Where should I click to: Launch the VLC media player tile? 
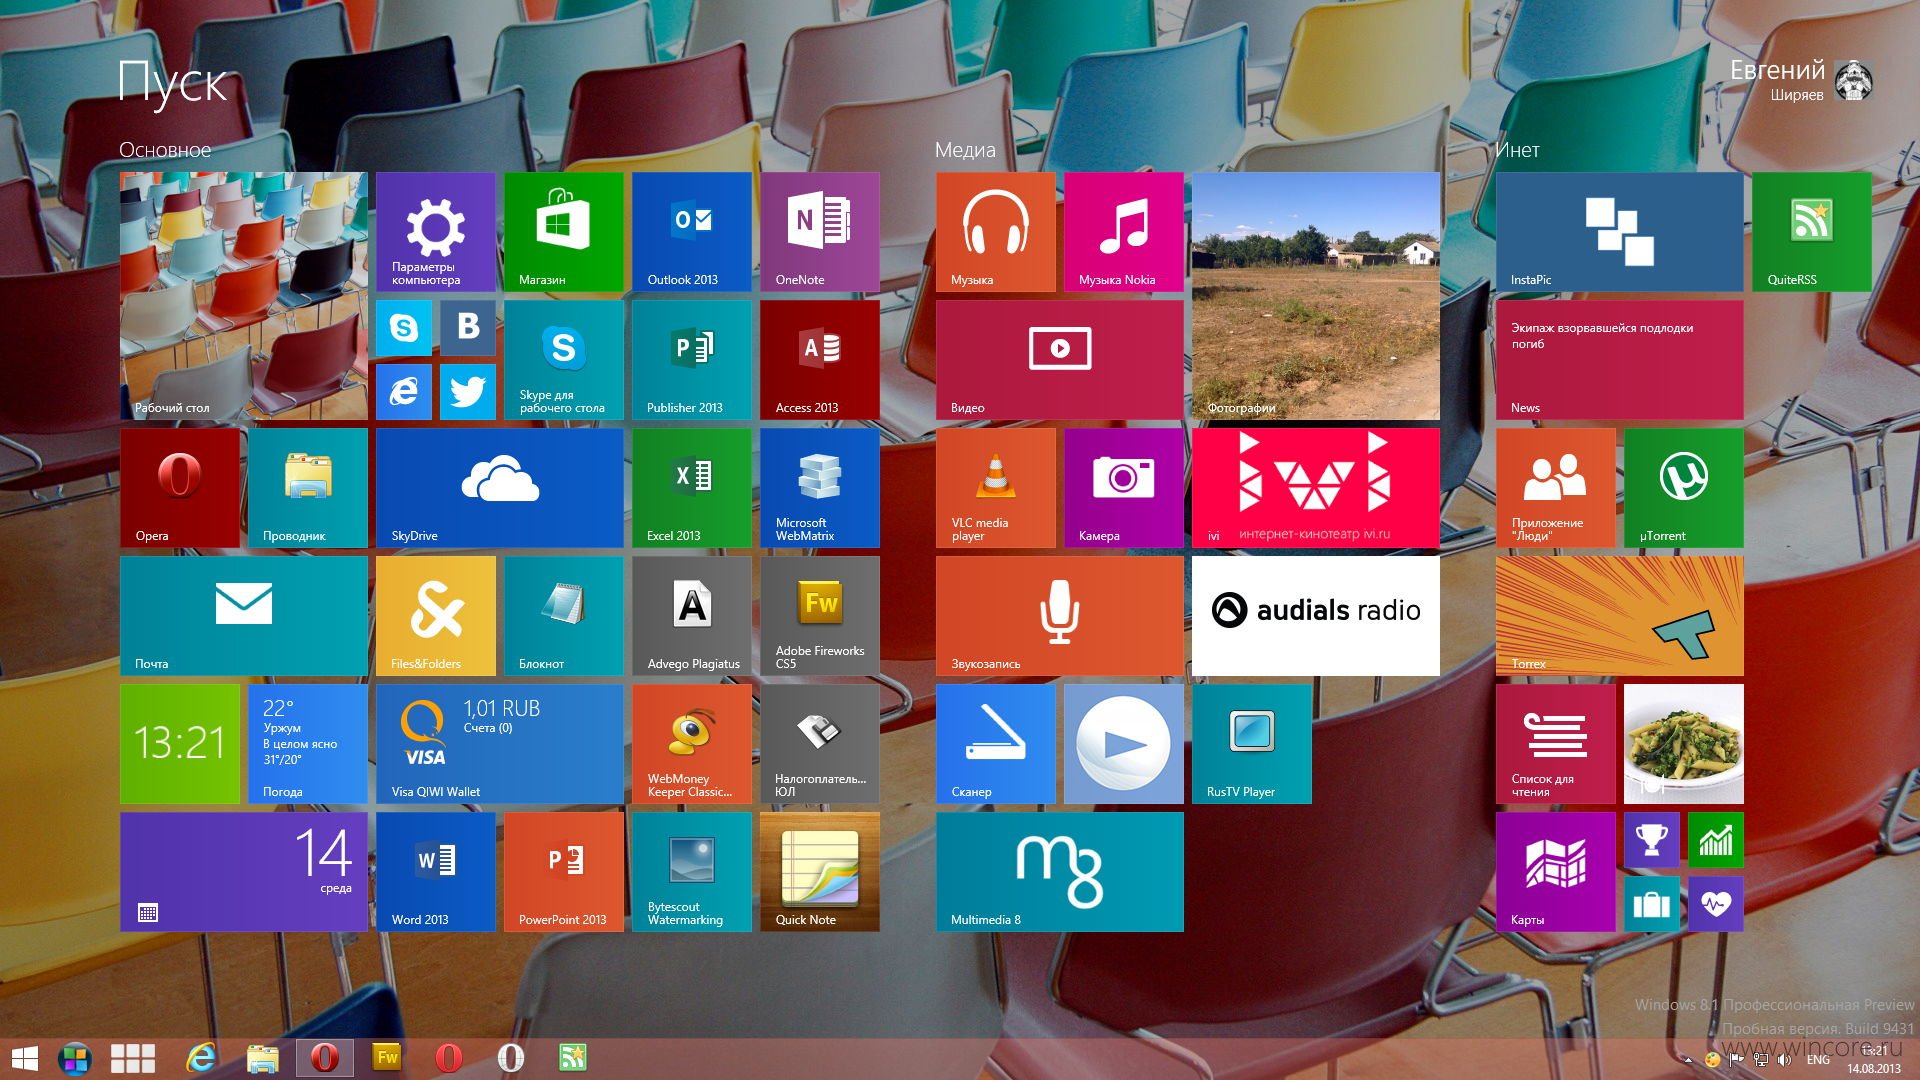point(995,488)
